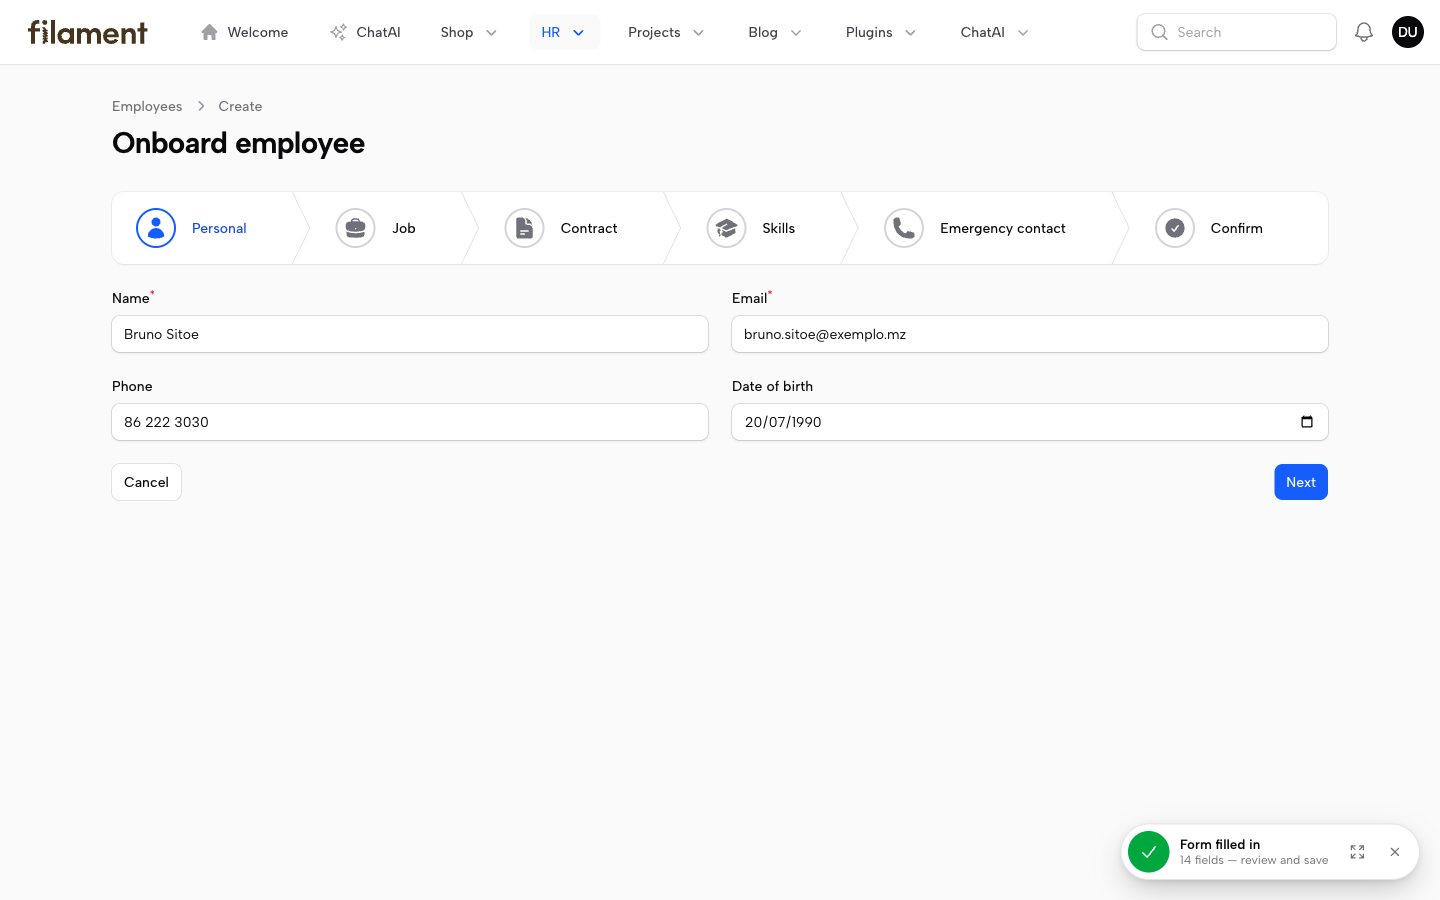The height and width of the screenshot is (900, 1440).
Task: Click the Skills step graduation cap icon
Action: point(727,228)
